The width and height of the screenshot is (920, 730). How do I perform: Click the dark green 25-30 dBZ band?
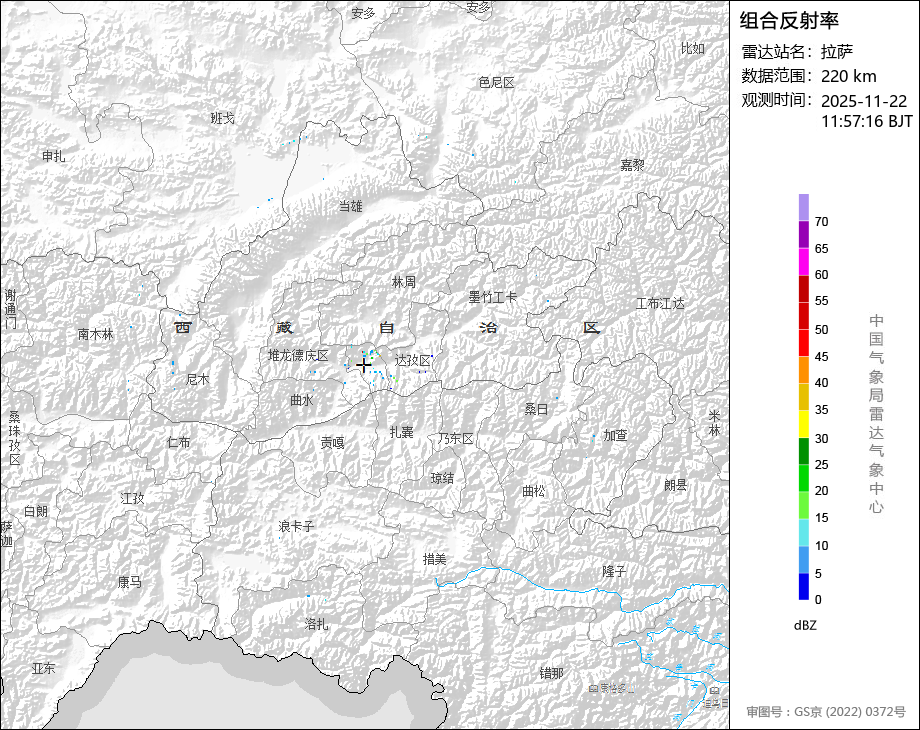[x=804, y=451]
